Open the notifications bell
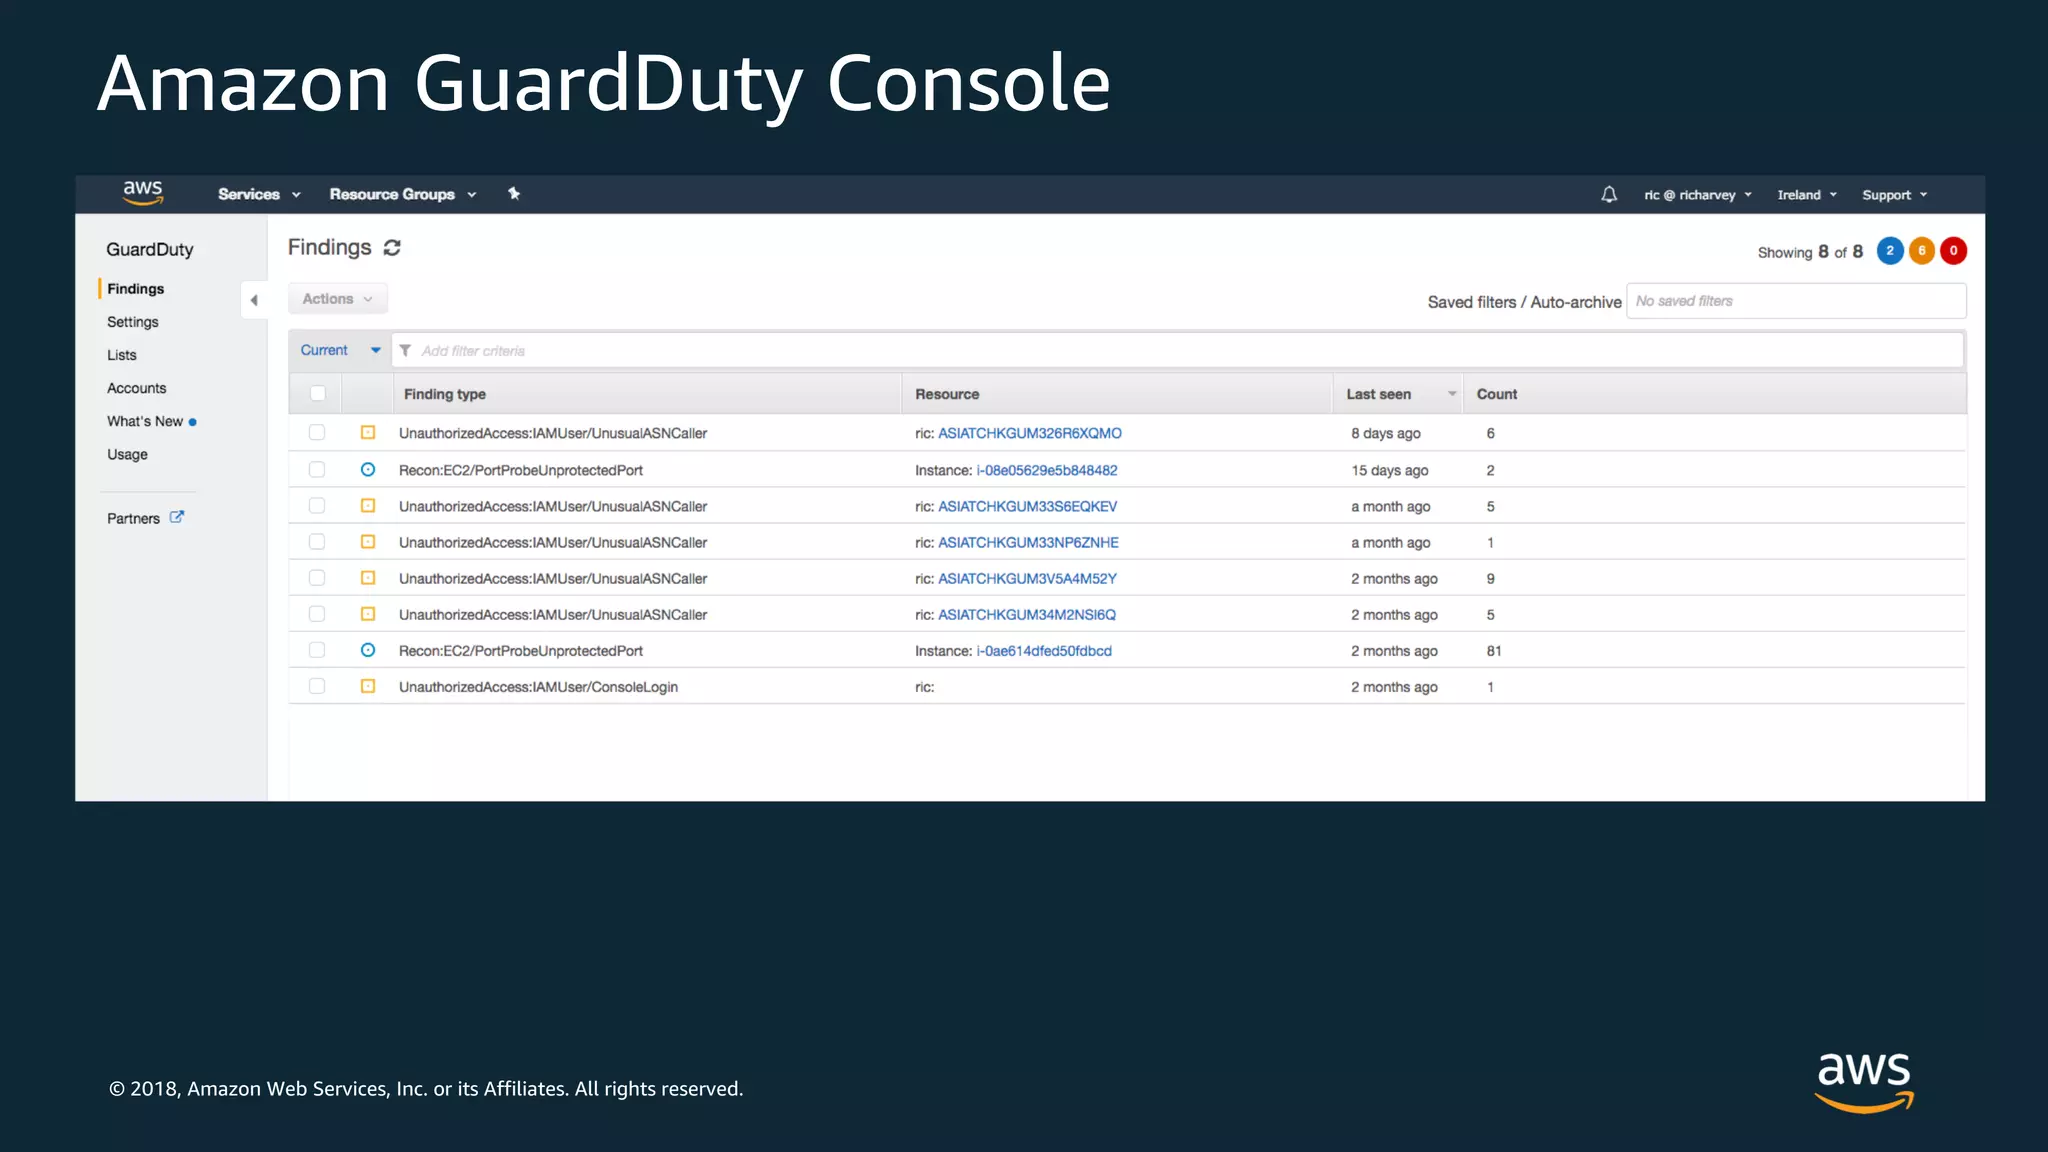 click(1608, 195)
